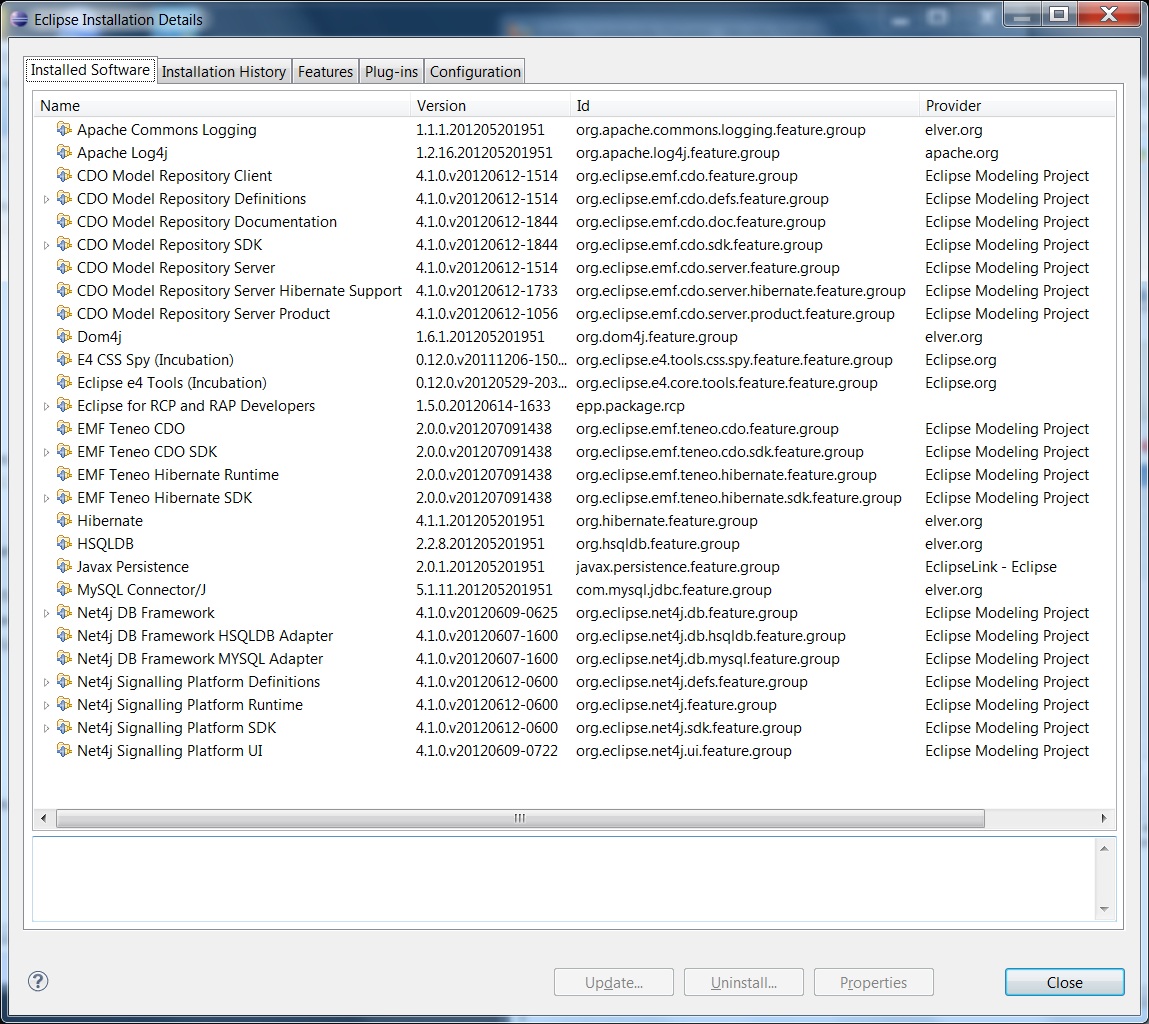Screen dimensions: 1149x1024
Task: Expand Net4j Signalling Platform SDK
Action: pyautogui.click(x=46, y=728)
